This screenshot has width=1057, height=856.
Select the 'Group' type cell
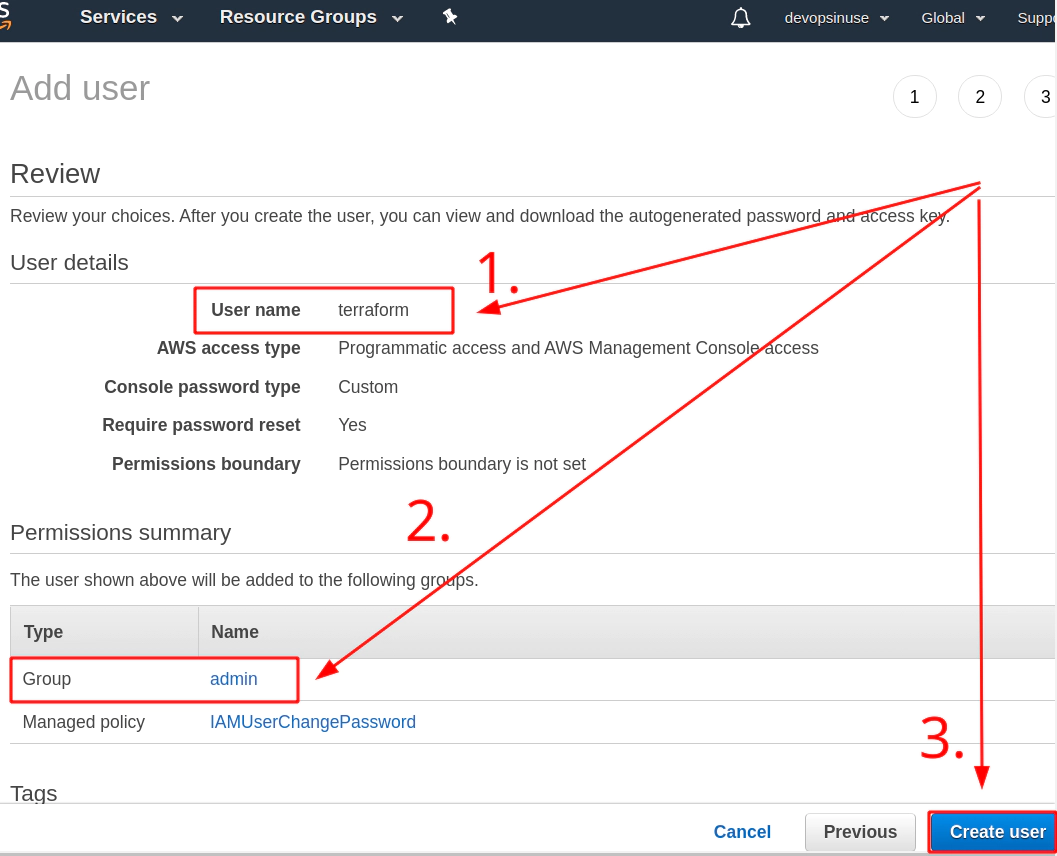[x=47, y=679]
